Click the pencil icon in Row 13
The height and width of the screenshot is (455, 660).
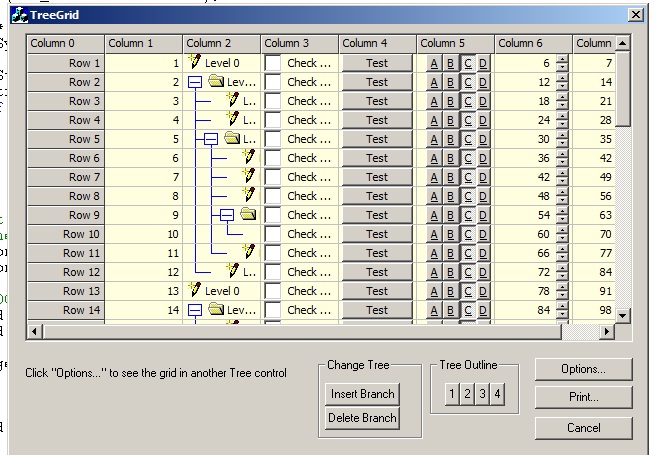196,291
